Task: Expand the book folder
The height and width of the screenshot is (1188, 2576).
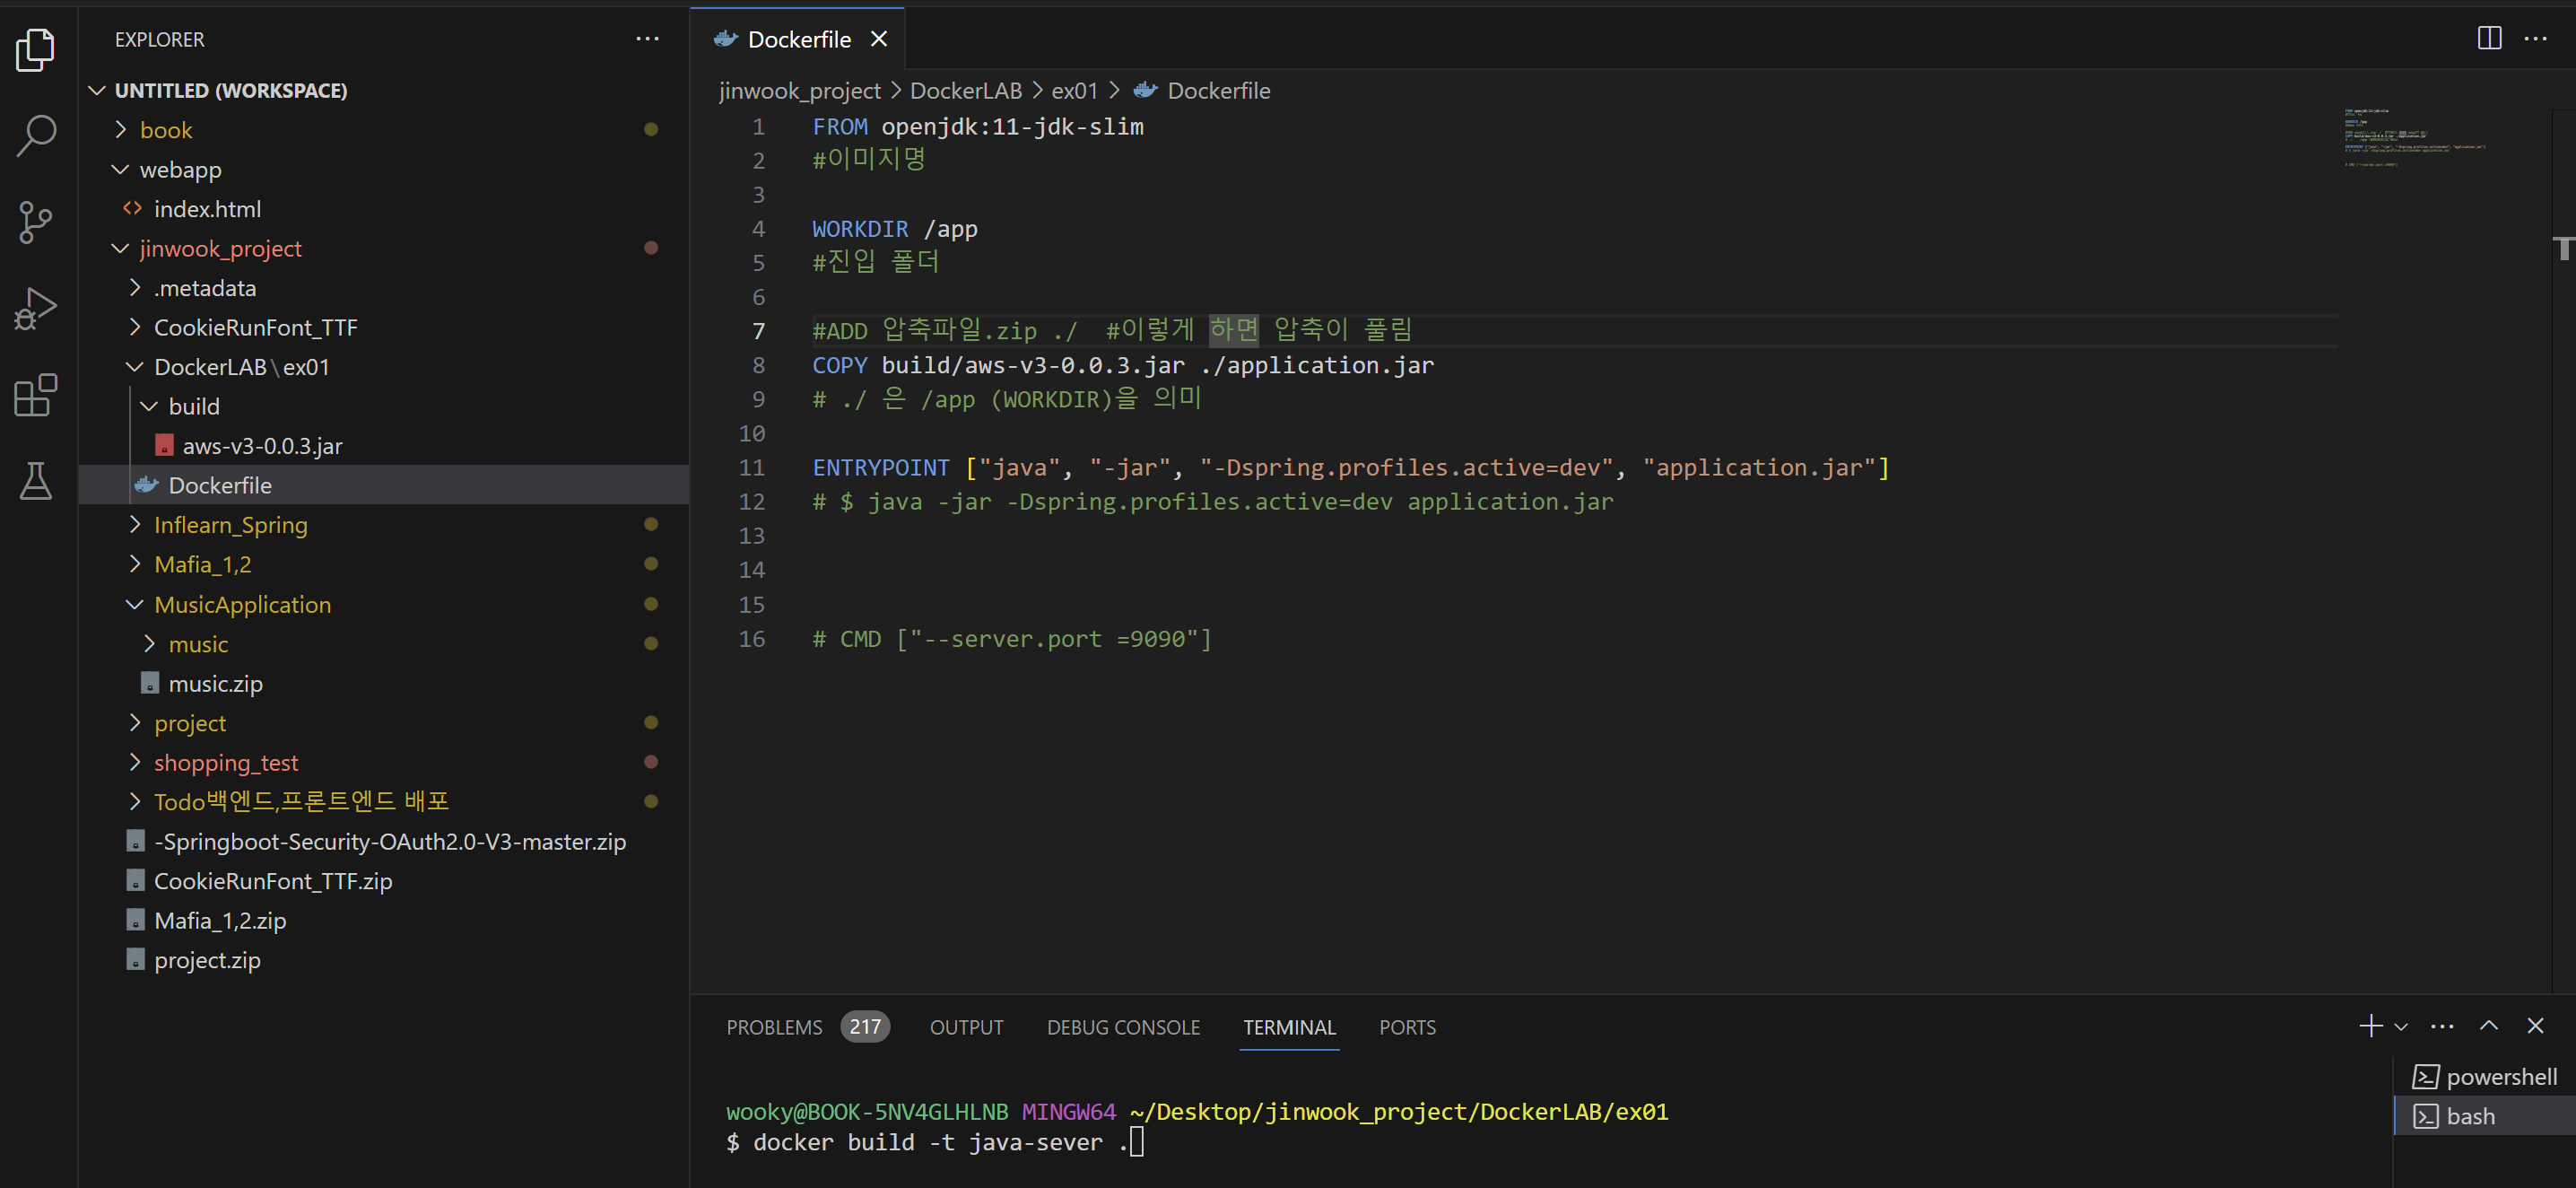Action: (166, 130)
